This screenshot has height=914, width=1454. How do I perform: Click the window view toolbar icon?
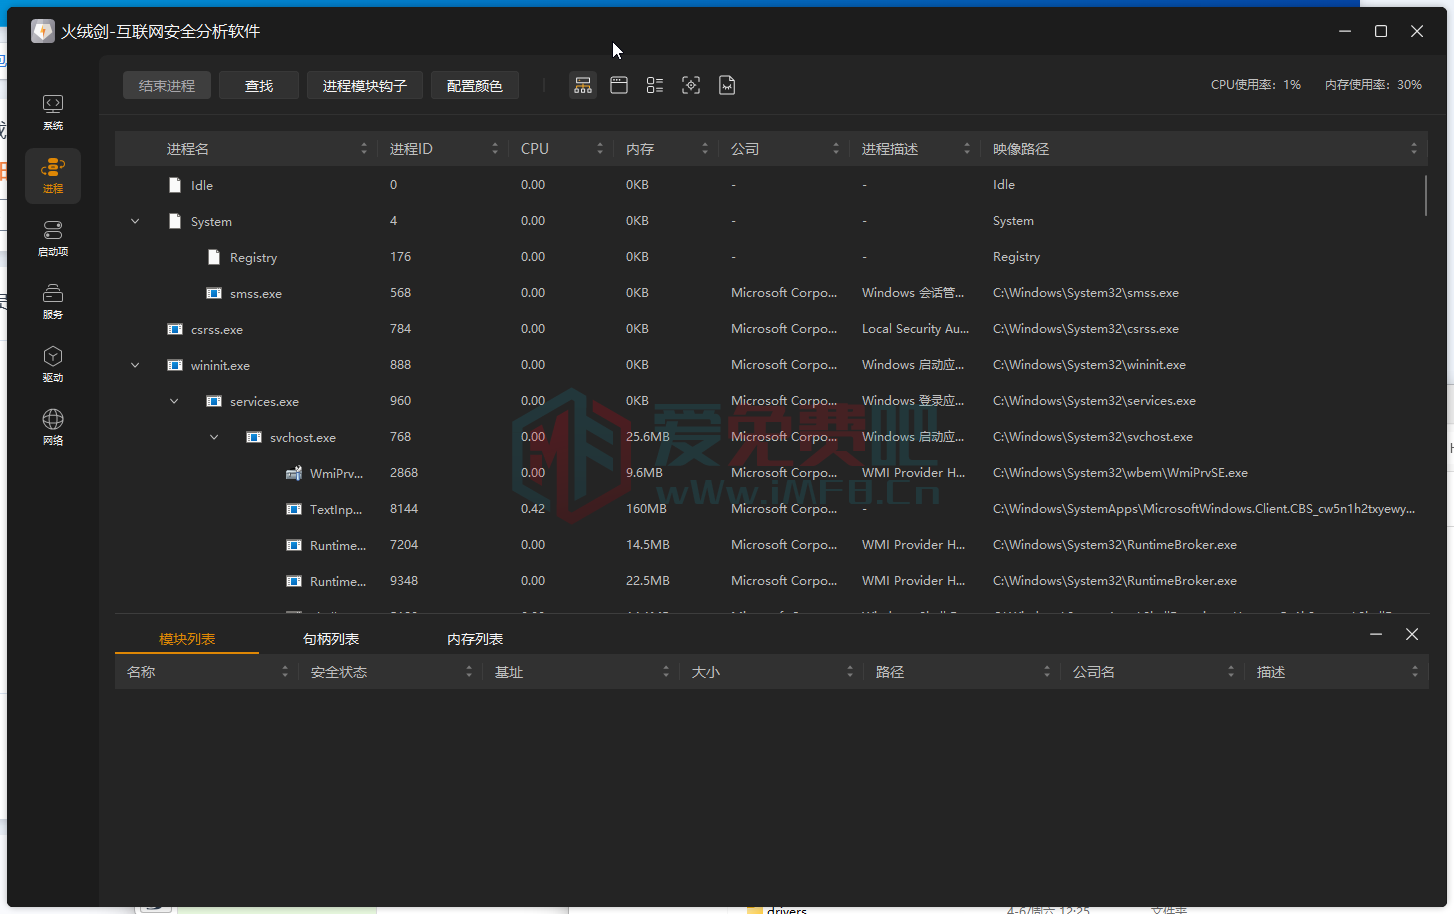click(619, 85)
